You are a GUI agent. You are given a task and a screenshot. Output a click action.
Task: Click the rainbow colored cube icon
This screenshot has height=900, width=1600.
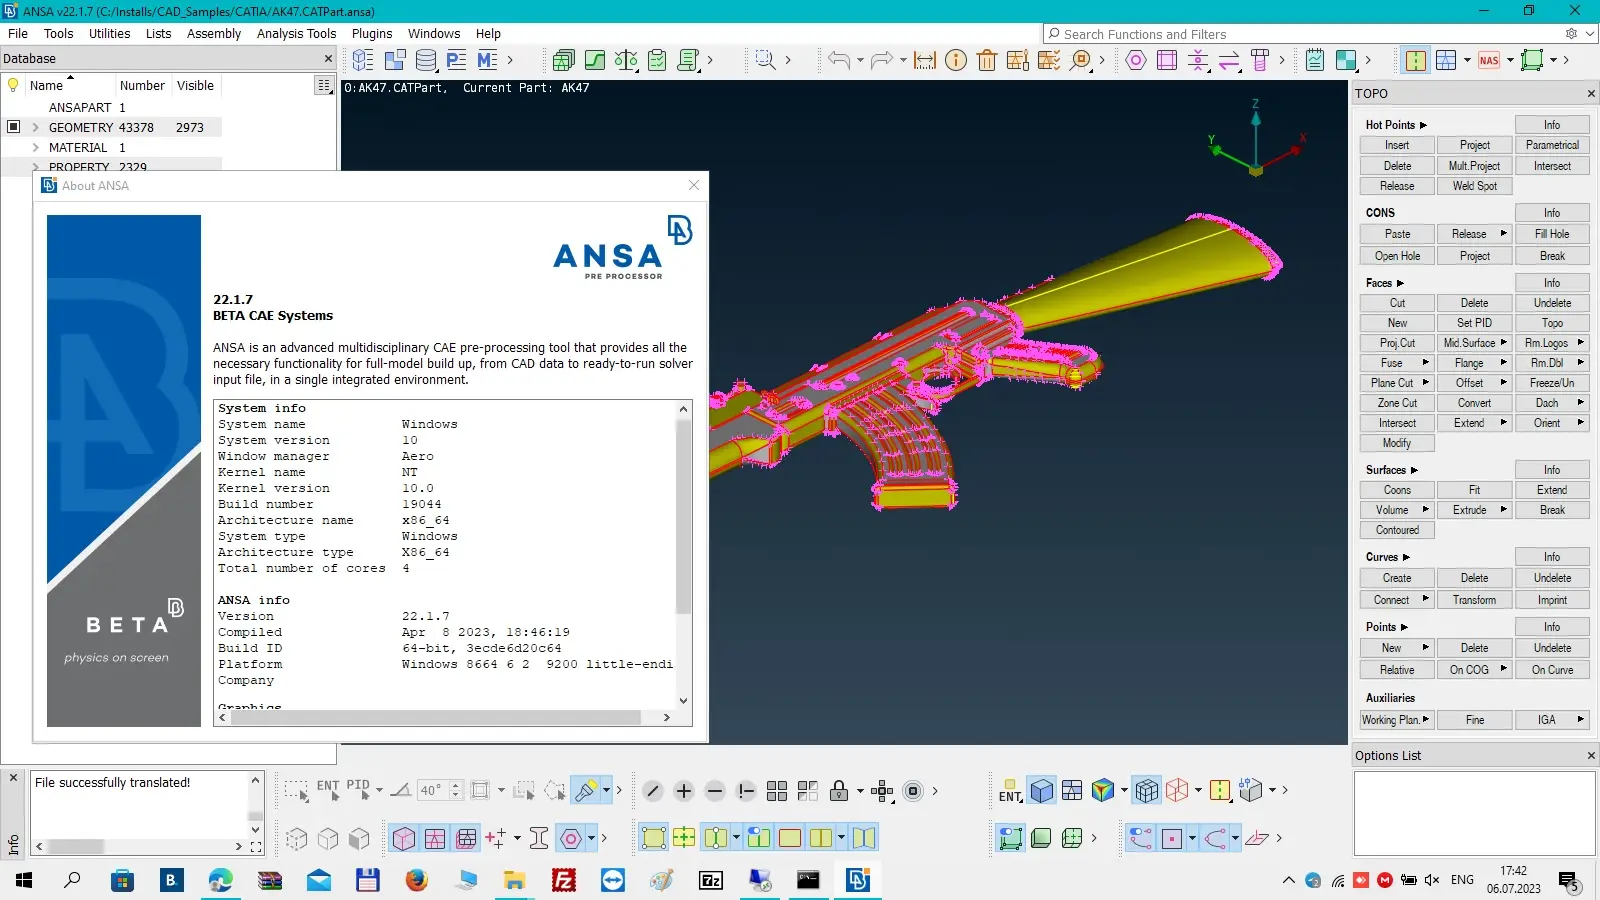[1103, 791]
